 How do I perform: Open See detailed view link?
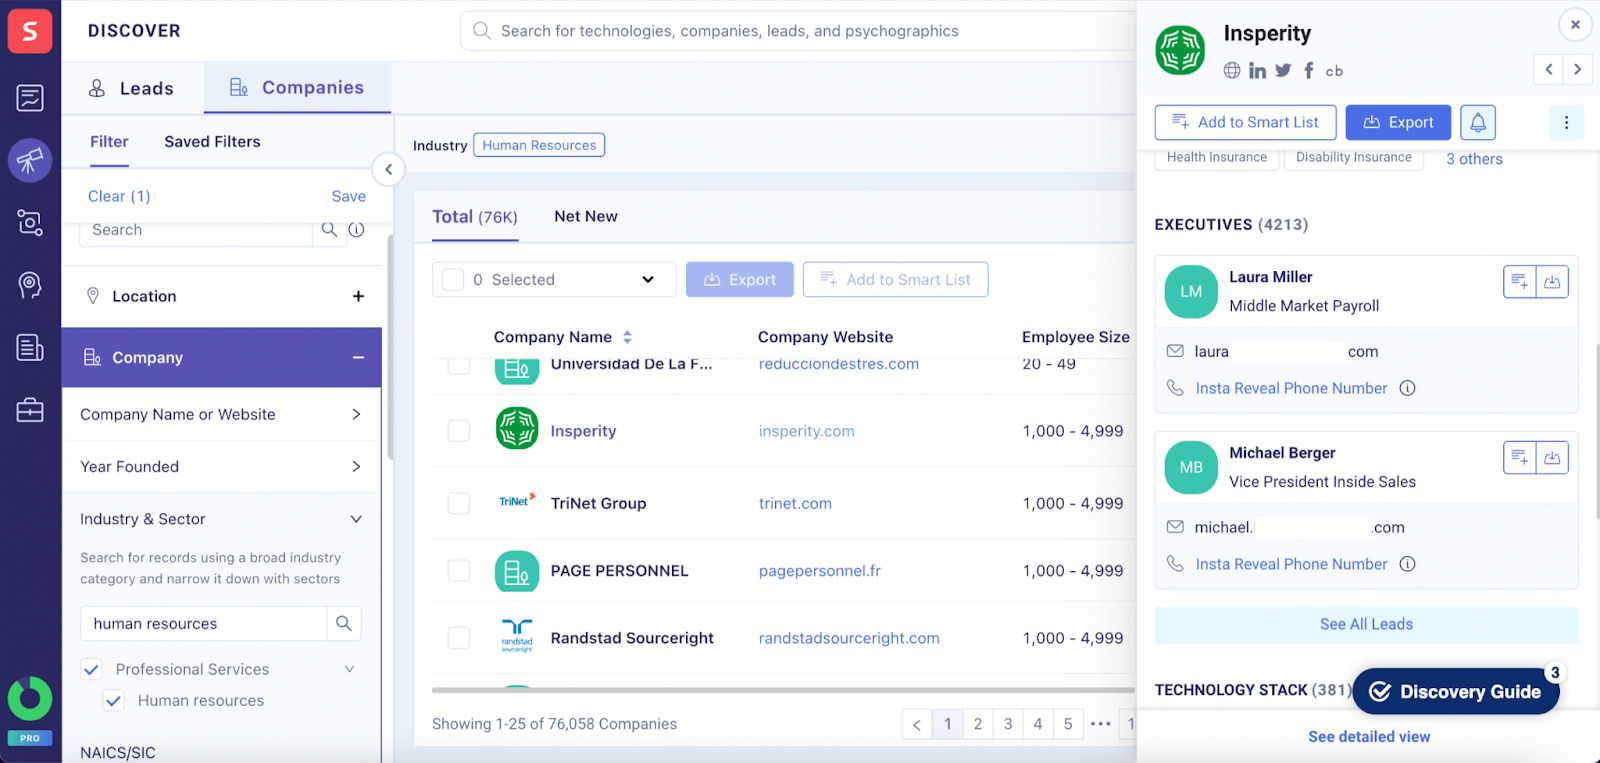tap(1369, 737)
